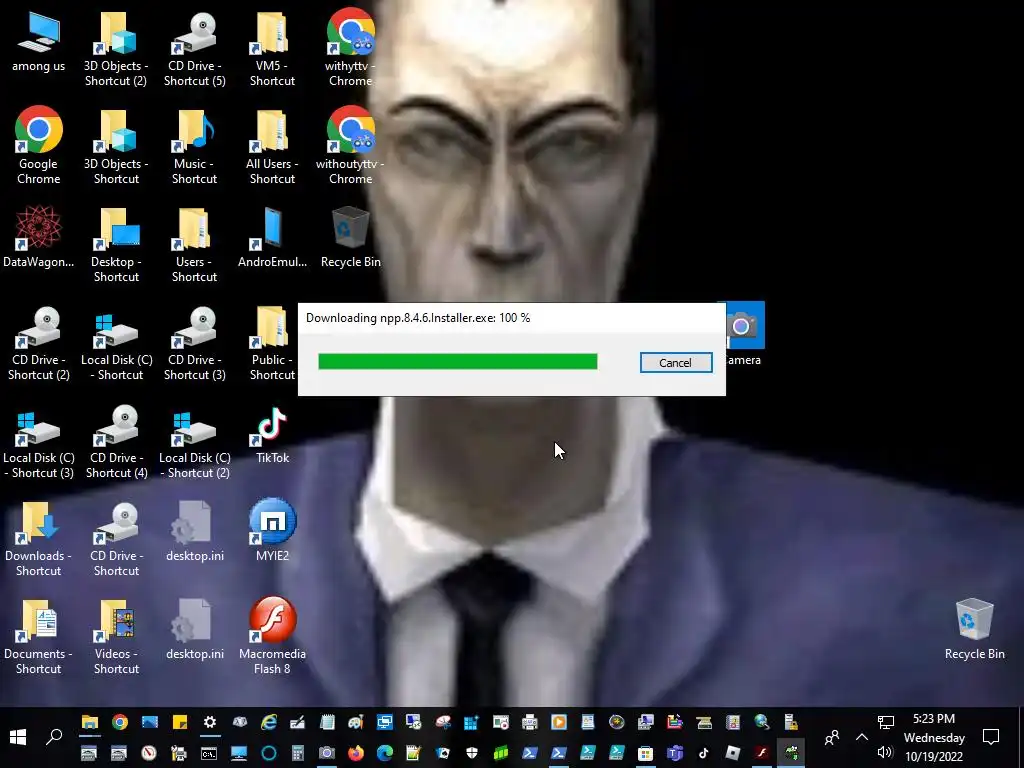Select the TikTok desktop shortcut

pyautogui.click(x=272, y=434)
